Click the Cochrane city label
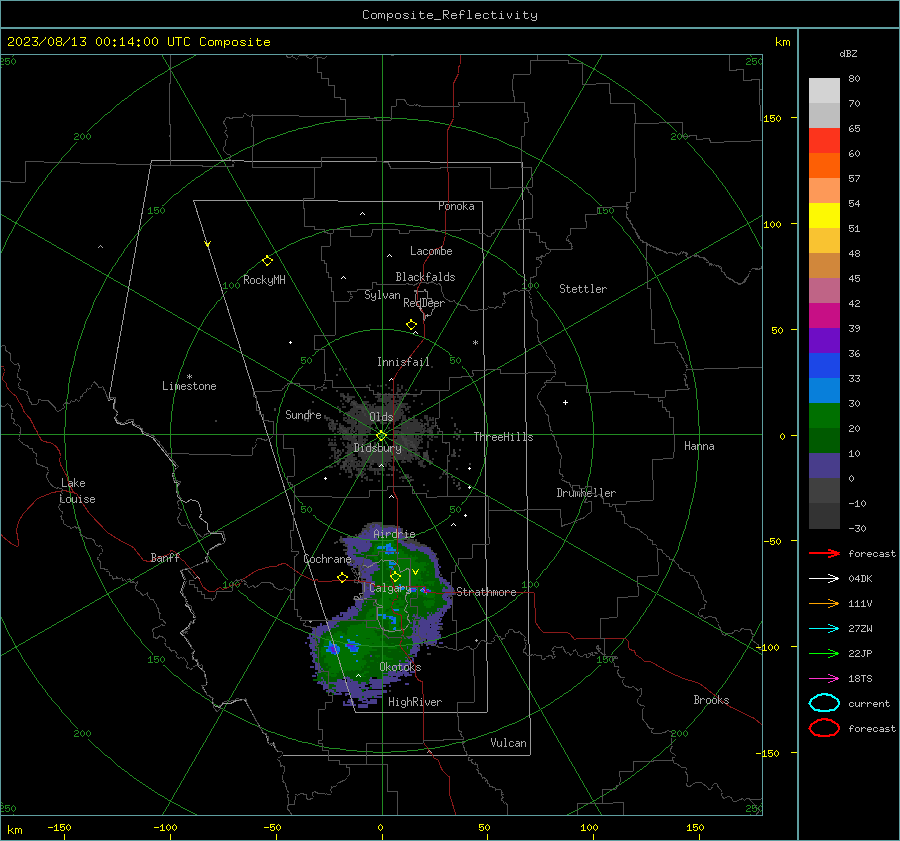The height and width of the screenshot is (841, 900). pos(327,559)
